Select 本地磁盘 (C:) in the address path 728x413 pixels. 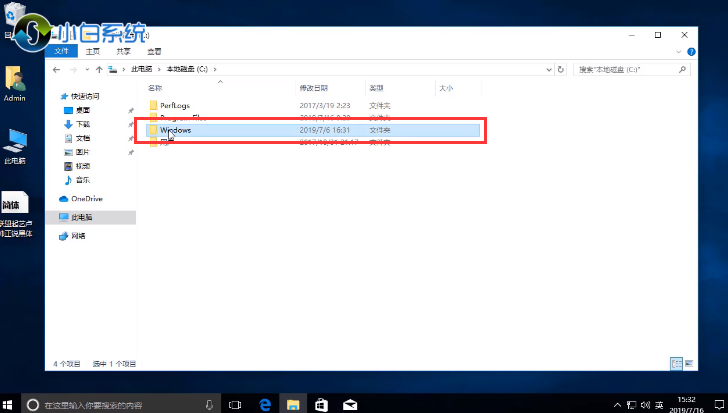click(187, 69)
